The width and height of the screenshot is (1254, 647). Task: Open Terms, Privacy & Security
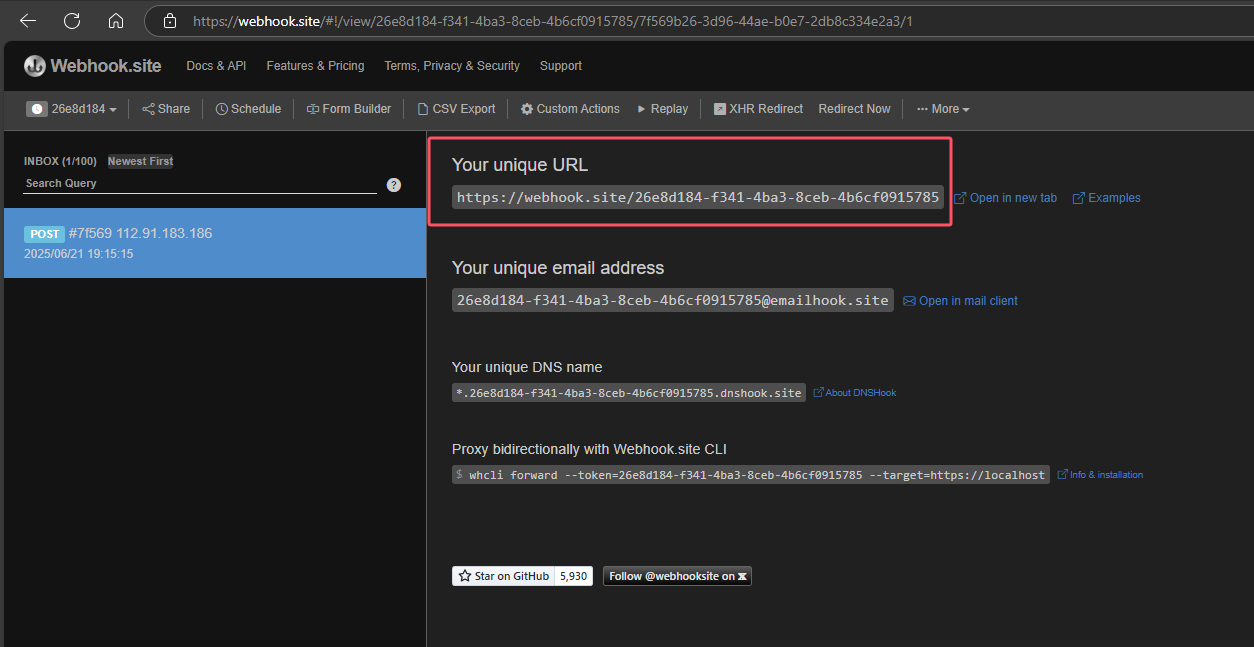[452, 66]
